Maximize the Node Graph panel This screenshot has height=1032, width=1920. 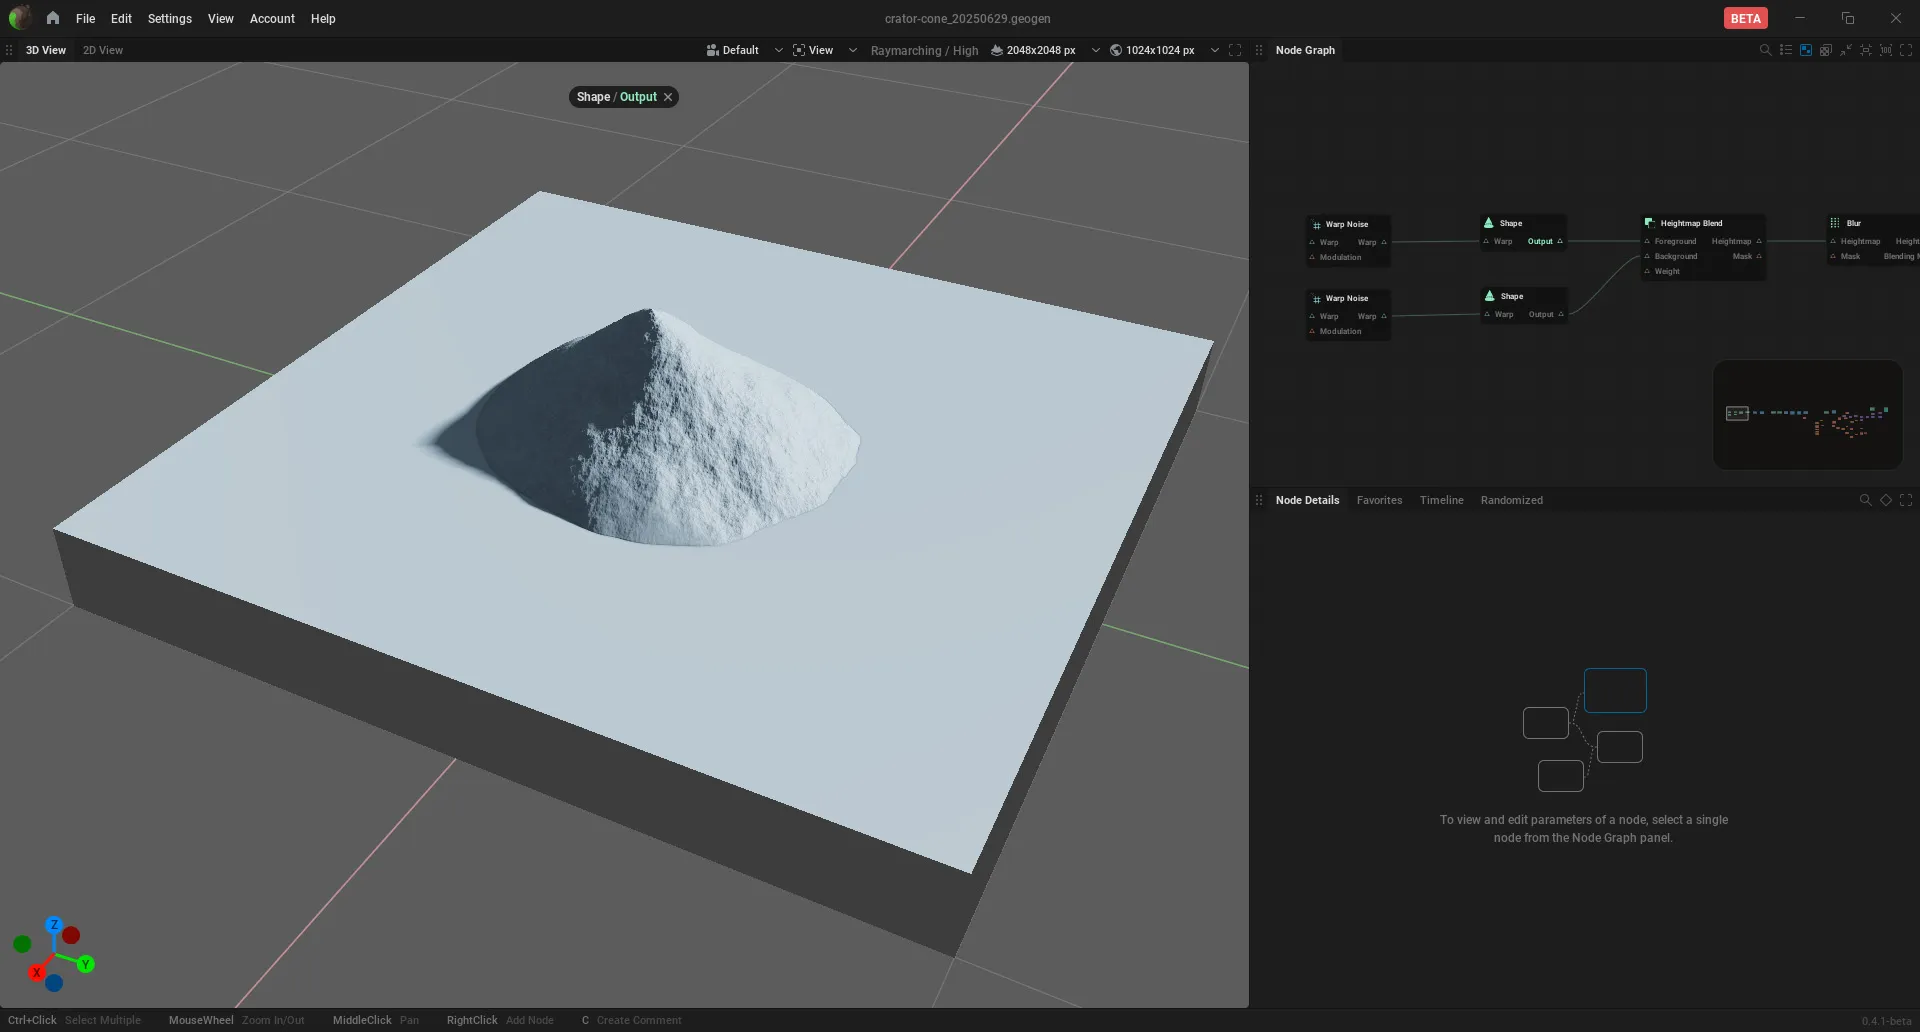click(1906, 50)
